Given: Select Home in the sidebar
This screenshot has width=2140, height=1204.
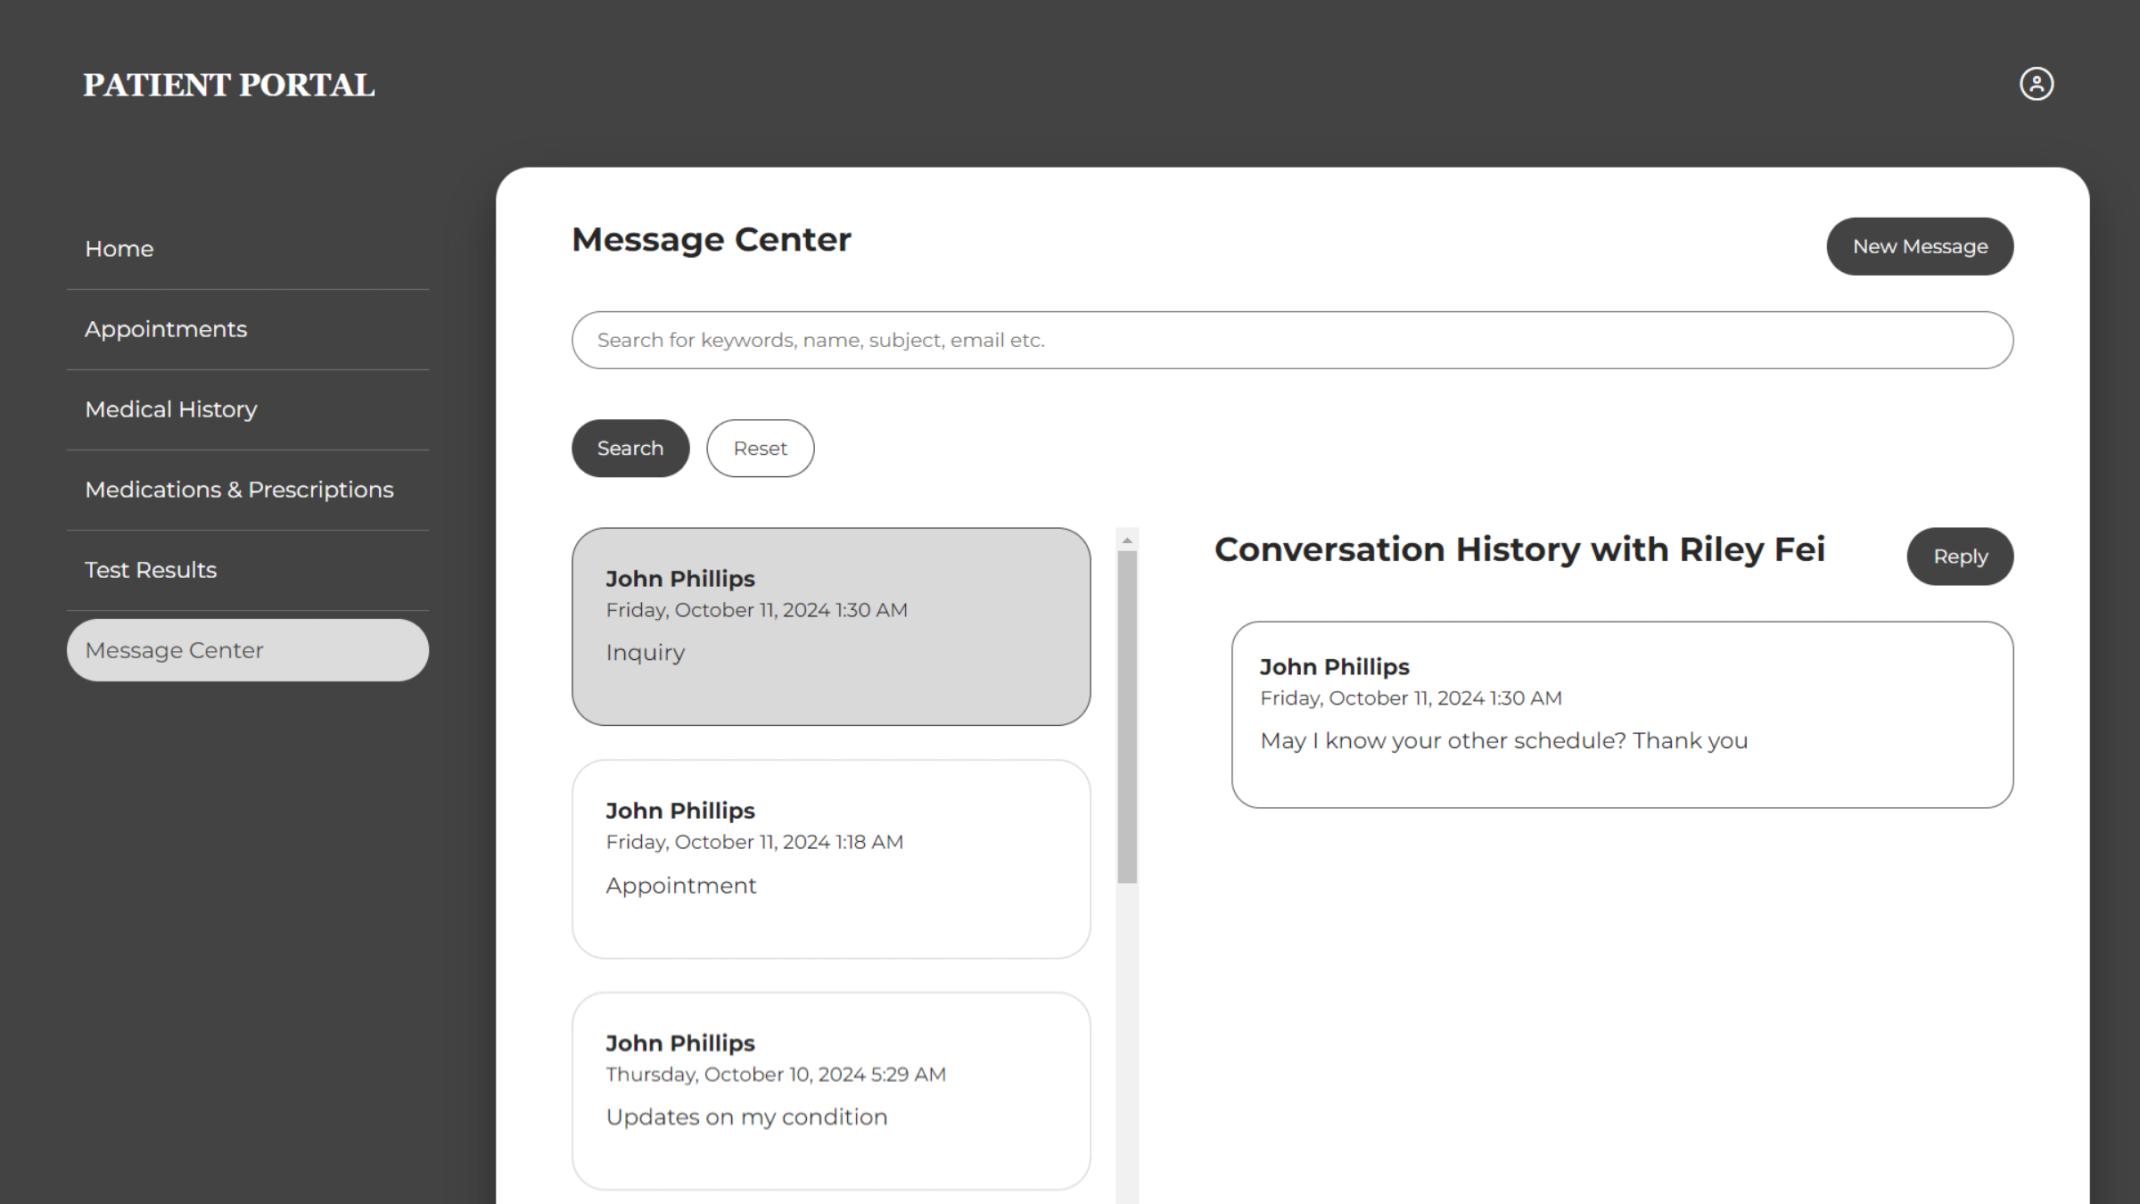Looking at the screenshot, I should click(x=119, y=248).
